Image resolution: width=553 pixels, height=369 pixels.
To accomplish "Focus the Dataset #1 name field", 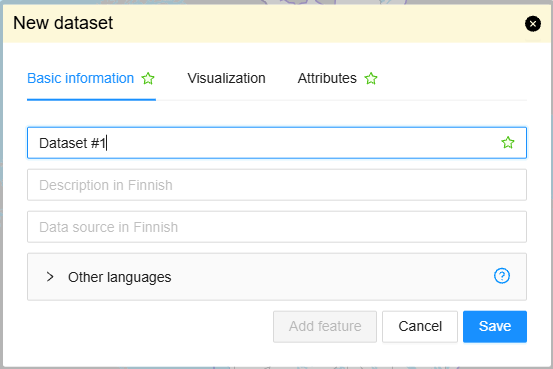I will (277, 143).
